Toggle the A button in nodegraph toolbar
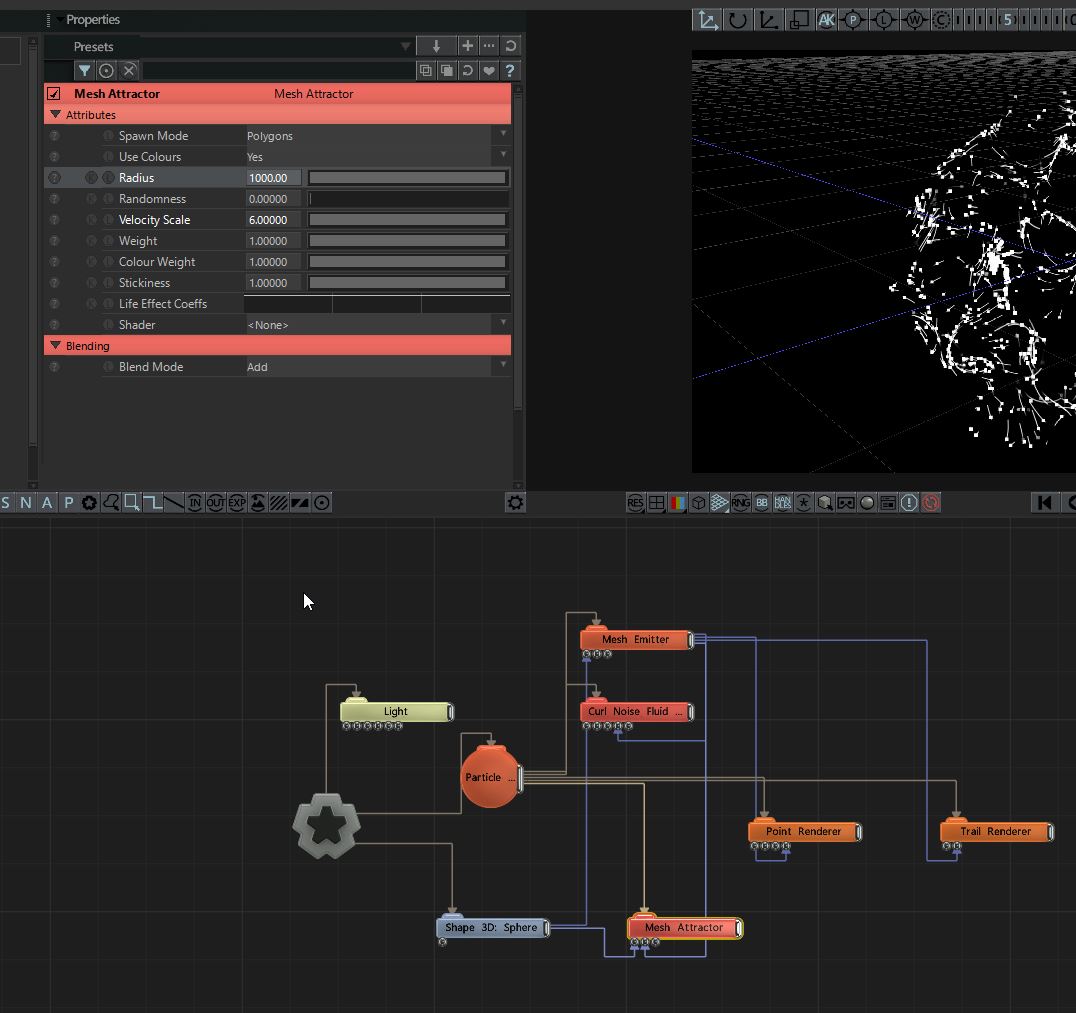Image resolution: width=1076 pixels, height=1013 pixels. pos(47,503)
